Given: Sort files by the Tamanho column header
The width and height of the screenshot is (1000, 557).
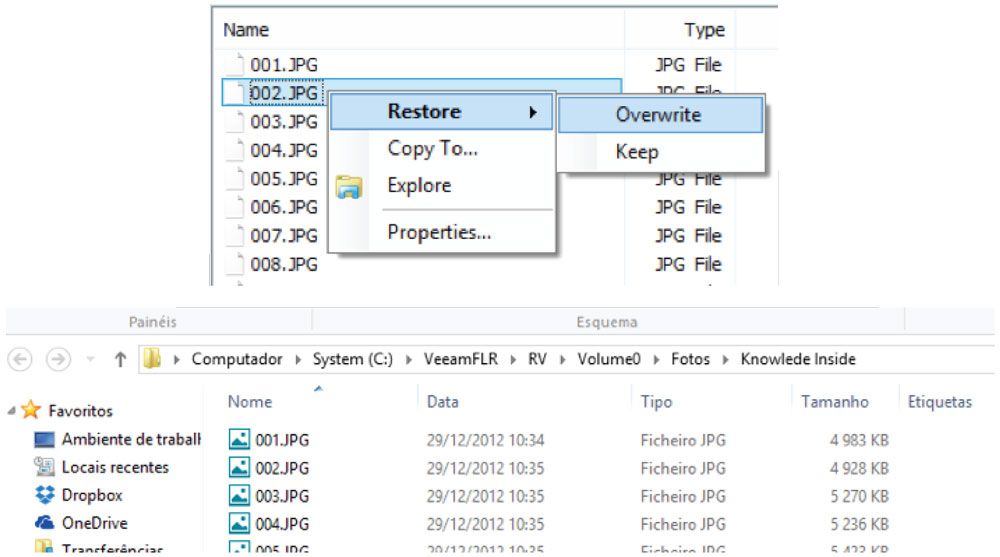Looking at the screenshot, I should pos(834,402).
